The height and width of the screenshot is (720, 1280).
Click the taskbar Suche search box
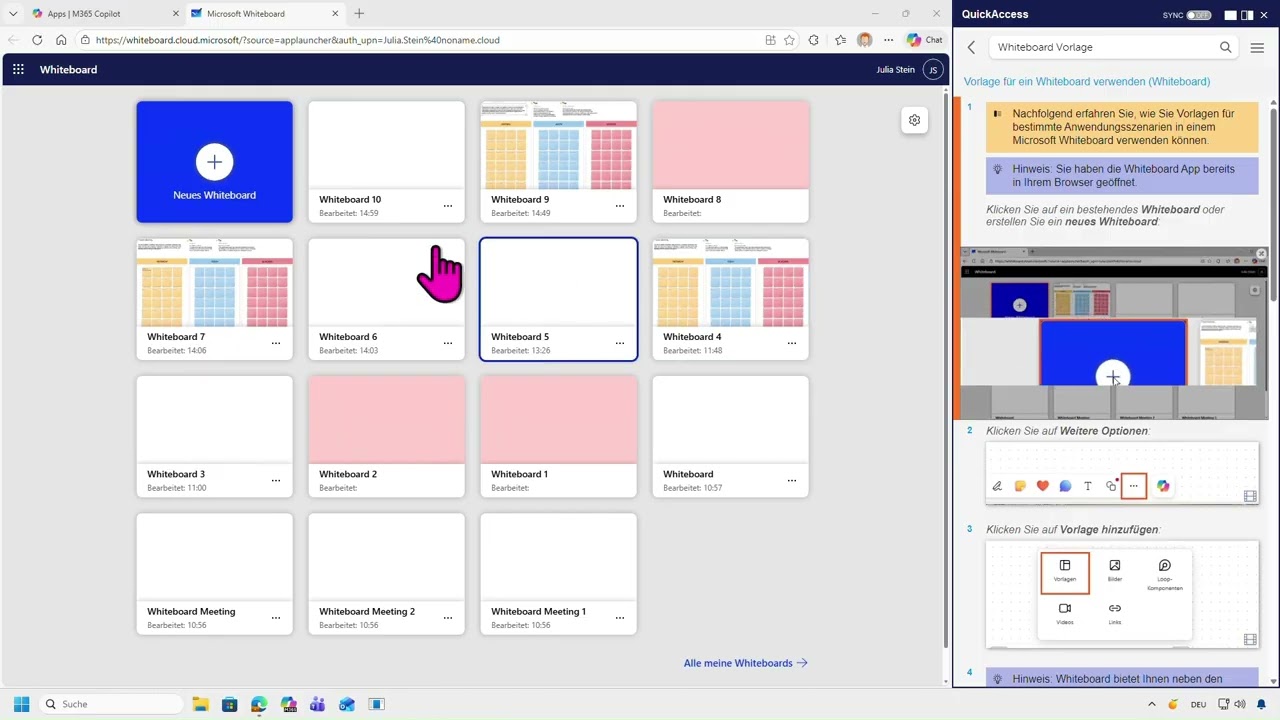(110, 704)
